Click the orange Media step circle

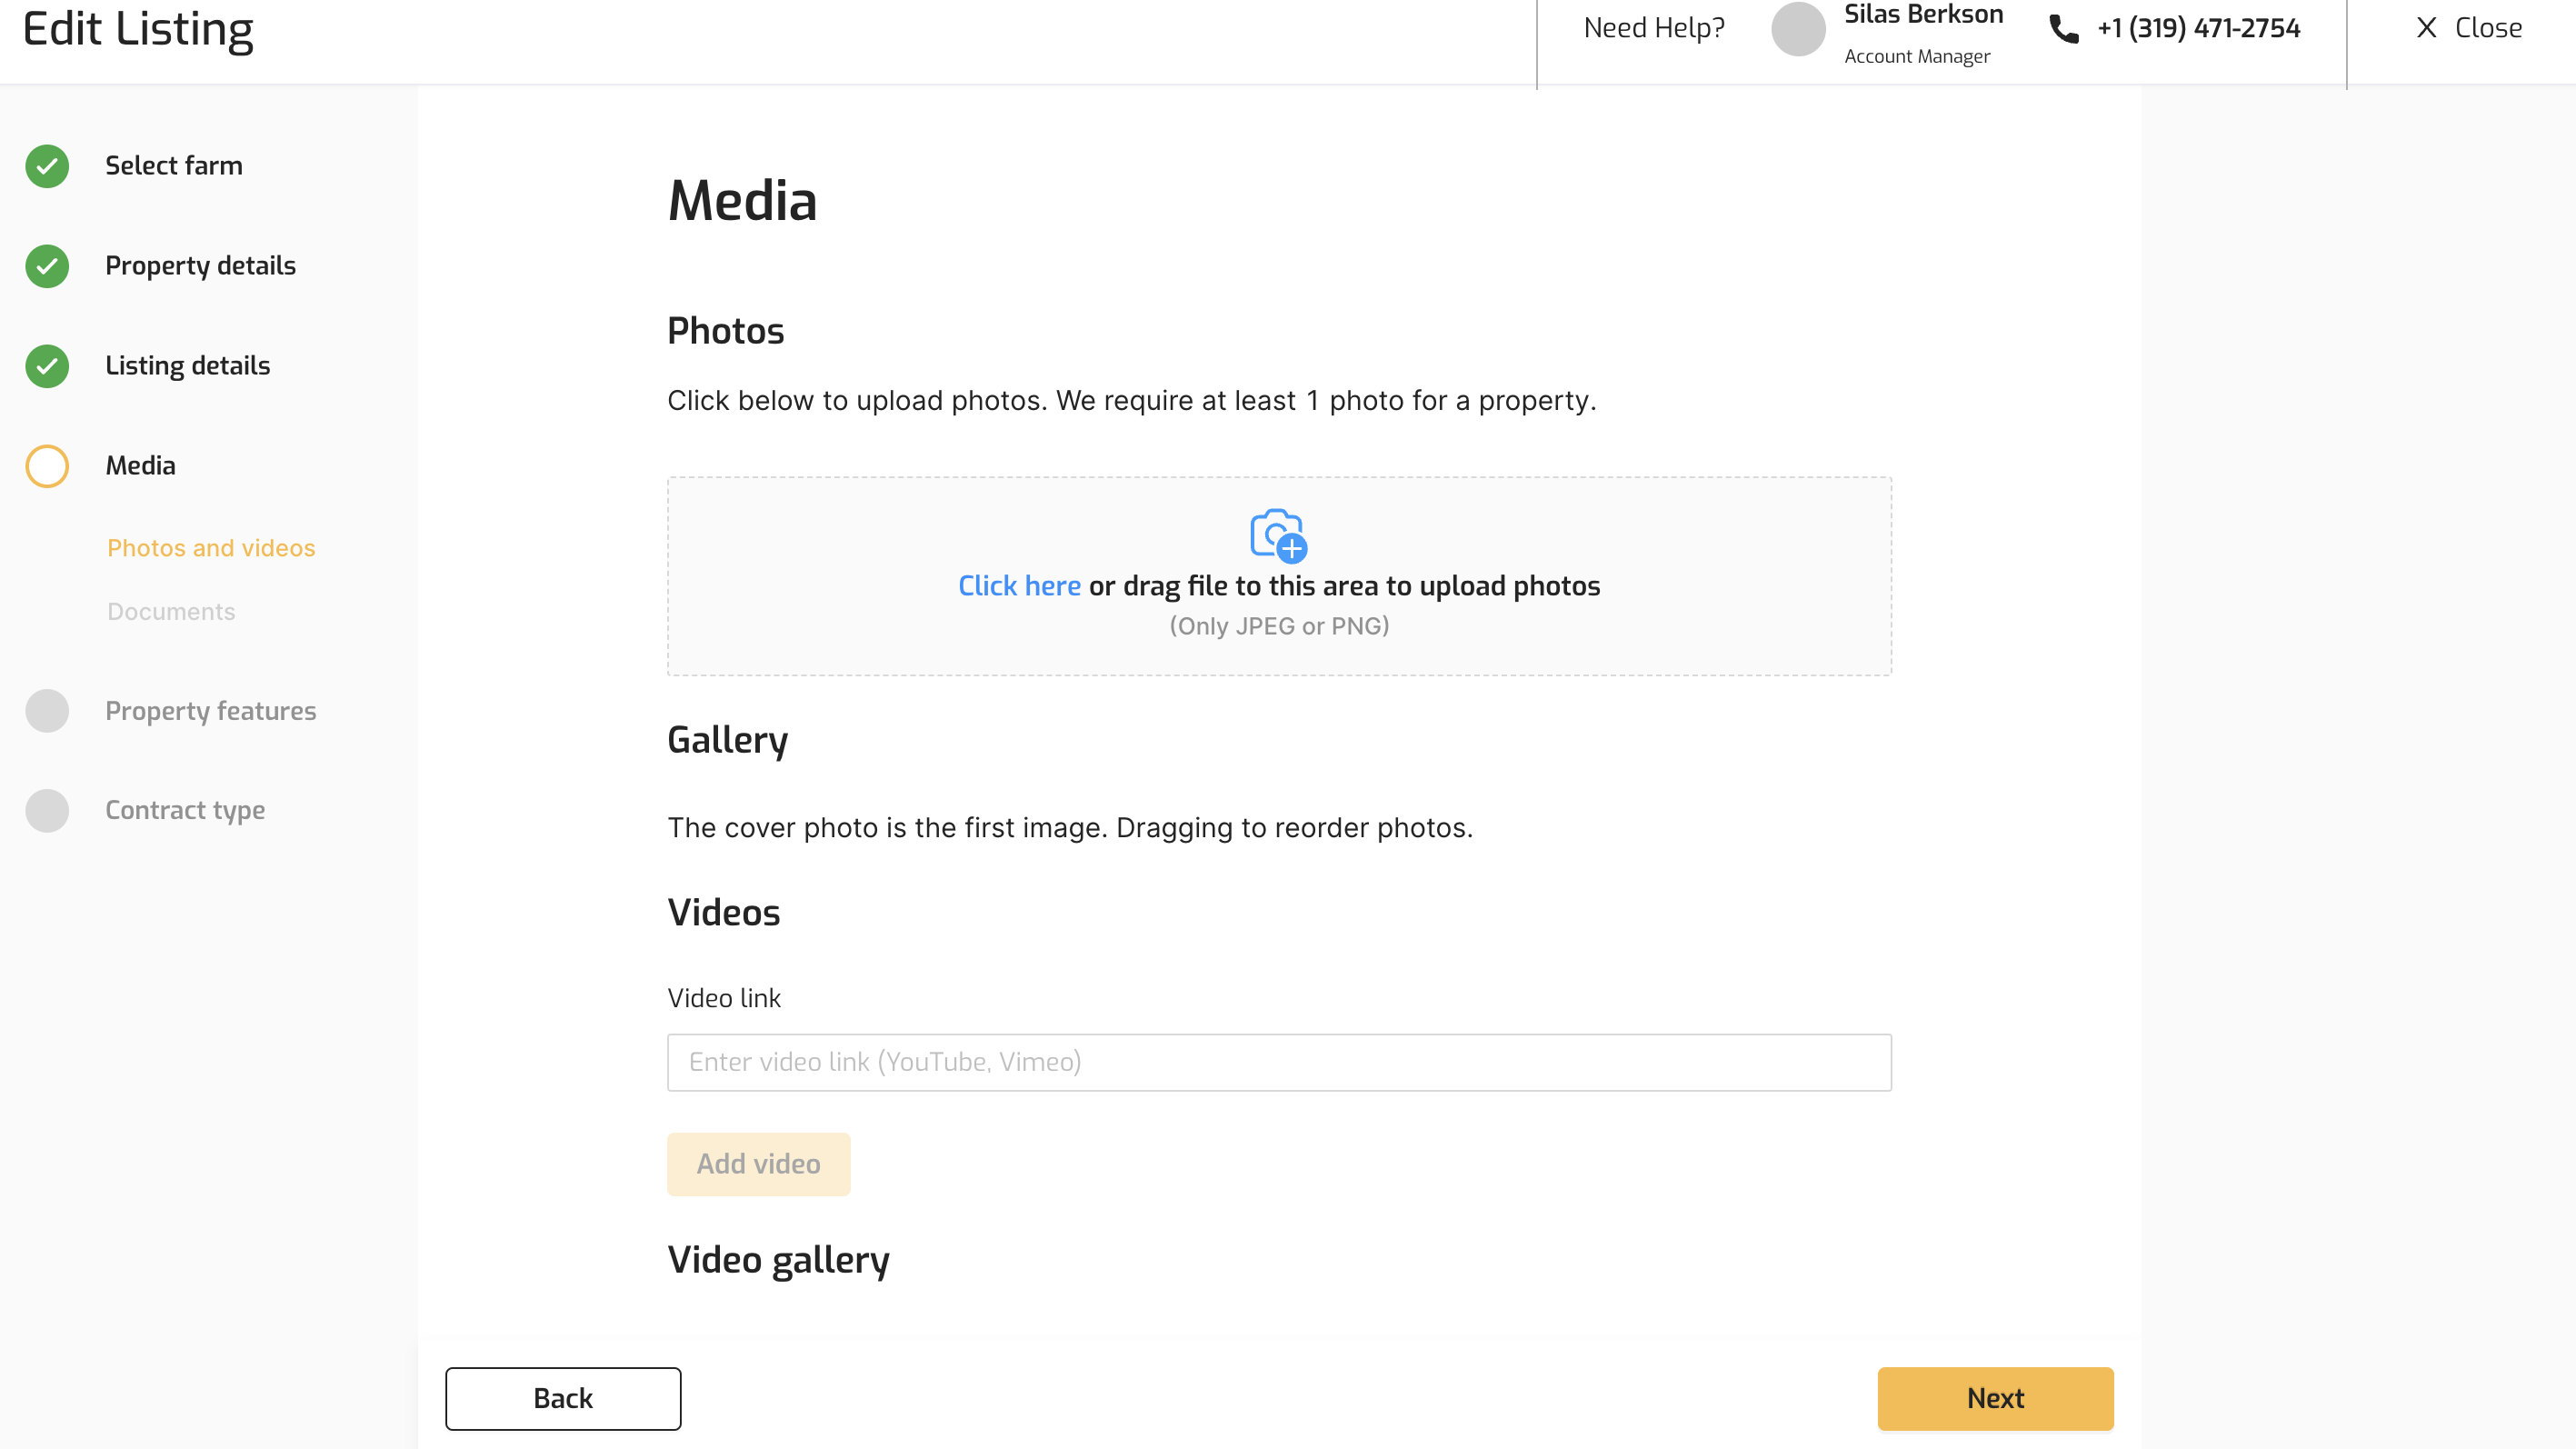[47, 466]
